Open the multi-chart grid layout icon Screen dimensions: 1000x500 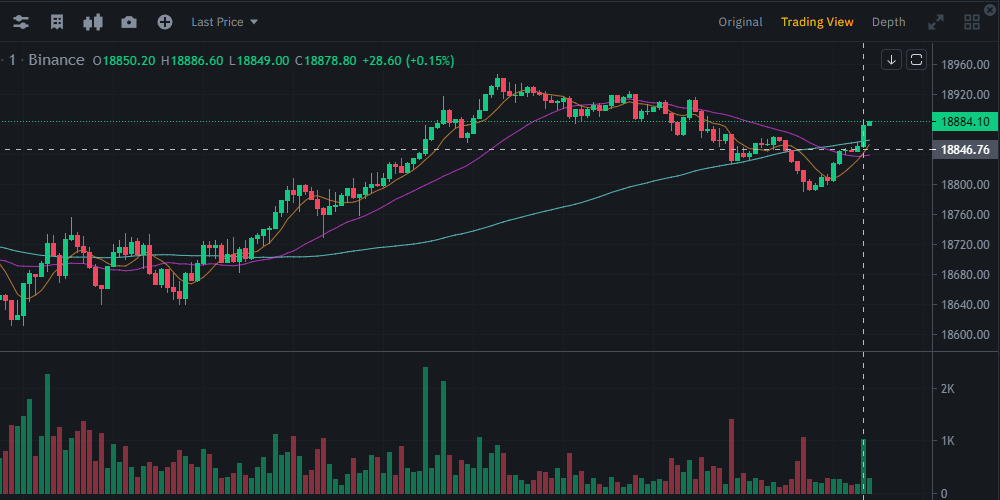[972, 22]
